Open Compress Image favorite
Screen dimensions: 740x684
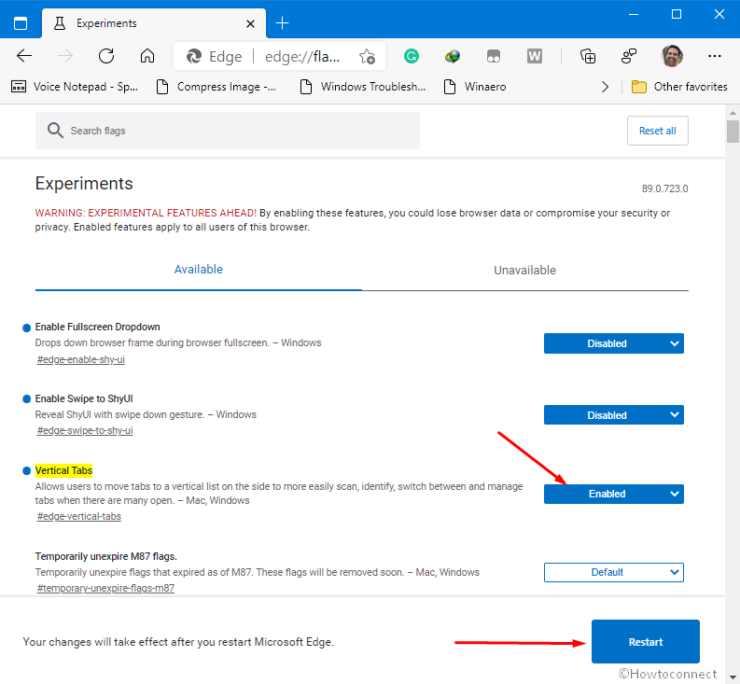coord(216,87)
